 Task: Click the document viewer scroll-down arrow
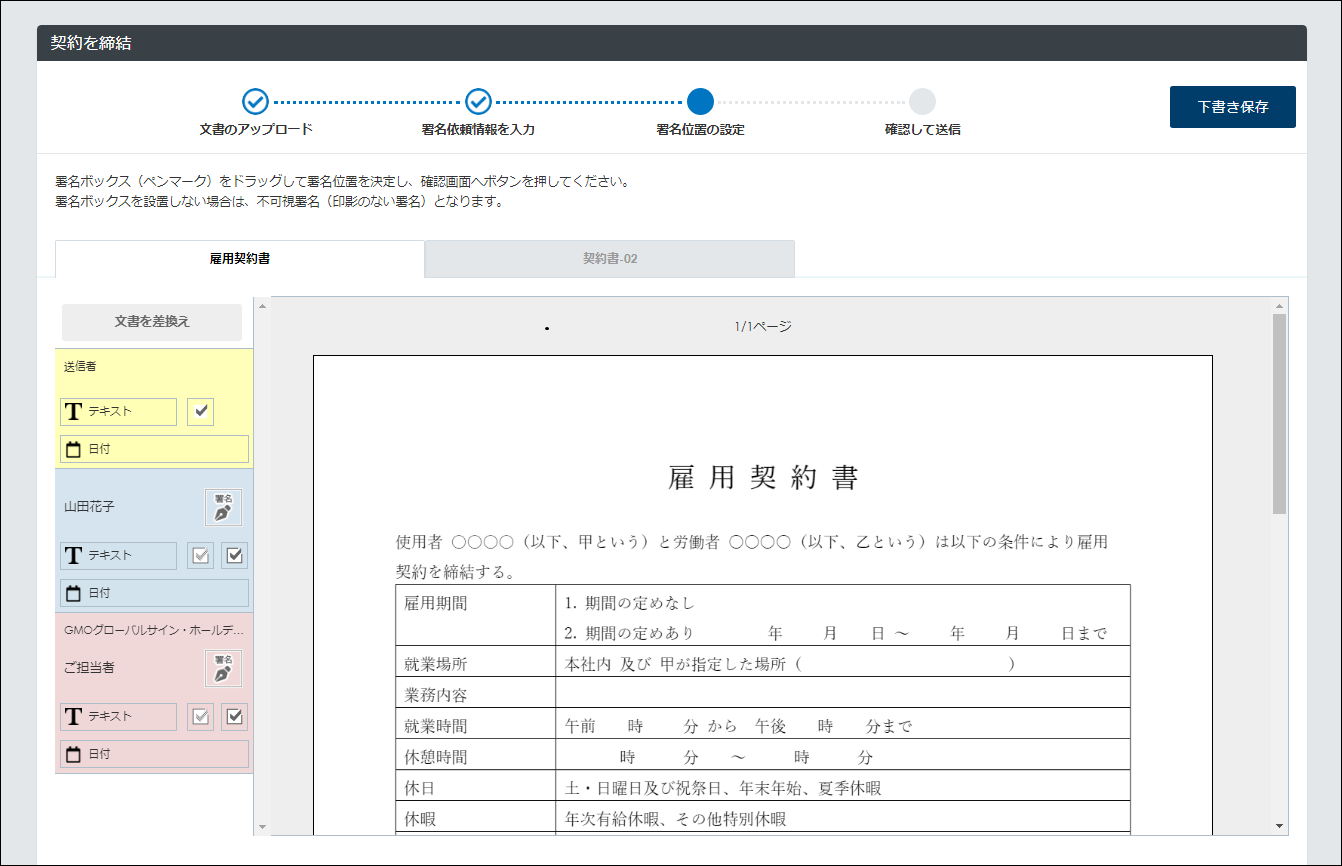click(x=1280, y=826)
